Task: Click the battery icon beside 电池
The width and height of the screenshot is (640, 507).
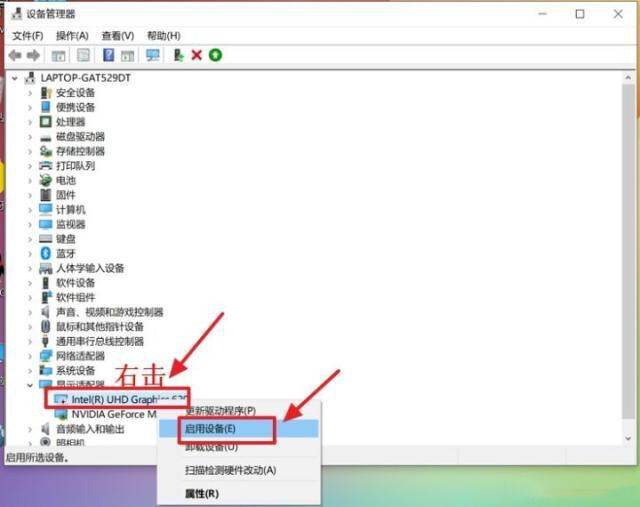Action: tap(45, 180)
